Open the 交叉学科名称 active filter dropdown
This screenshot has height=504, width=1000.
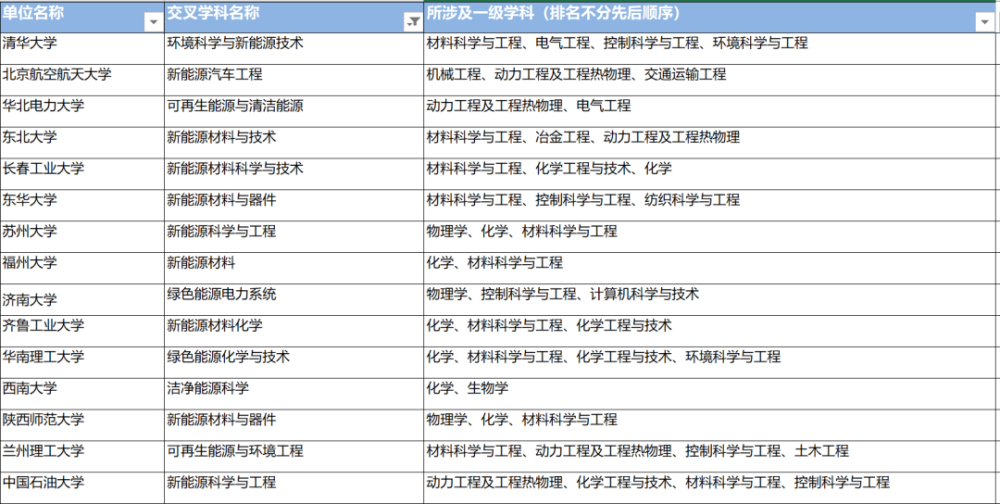(x=413, y=22)
